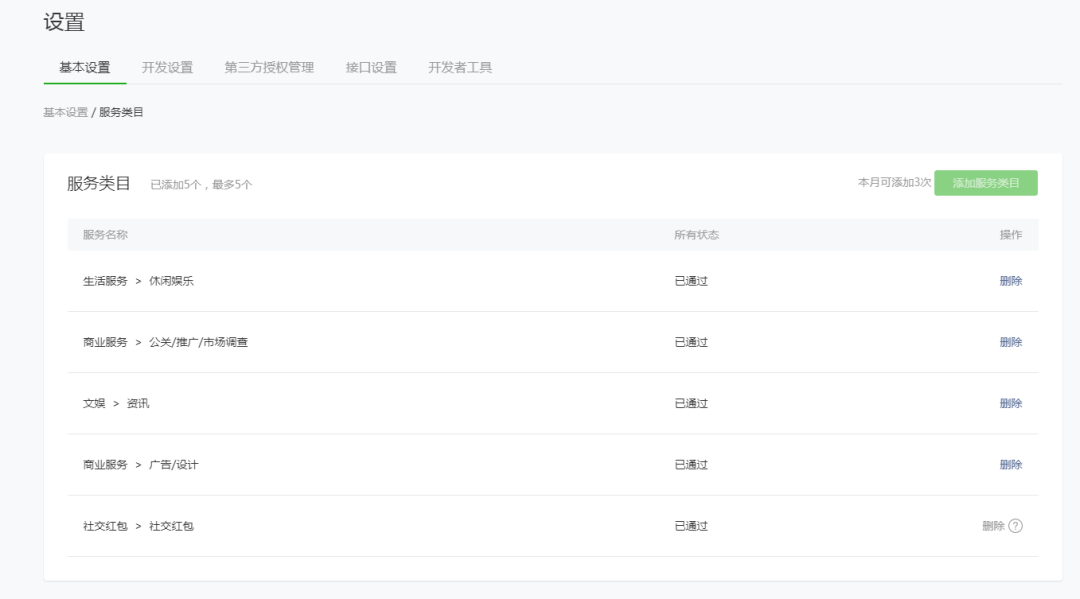Delete the 广告/设计 category
Viewport: 1080px width, 599px height.
click(1010, 465)
